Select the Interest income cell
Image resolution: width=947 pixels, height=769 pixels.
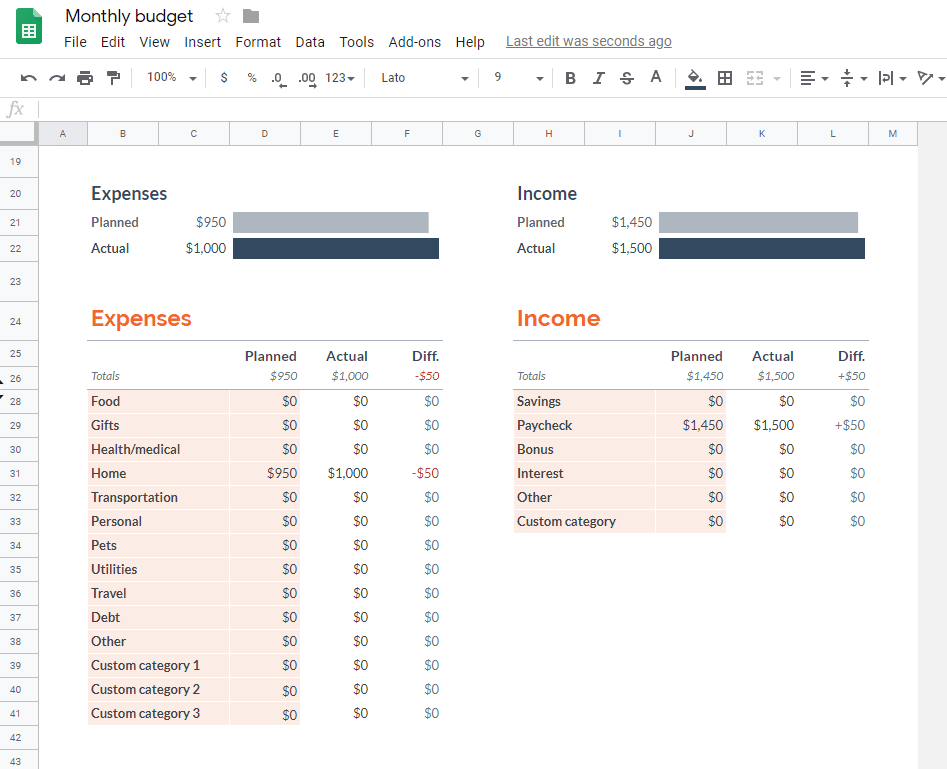tap(584, 473)
